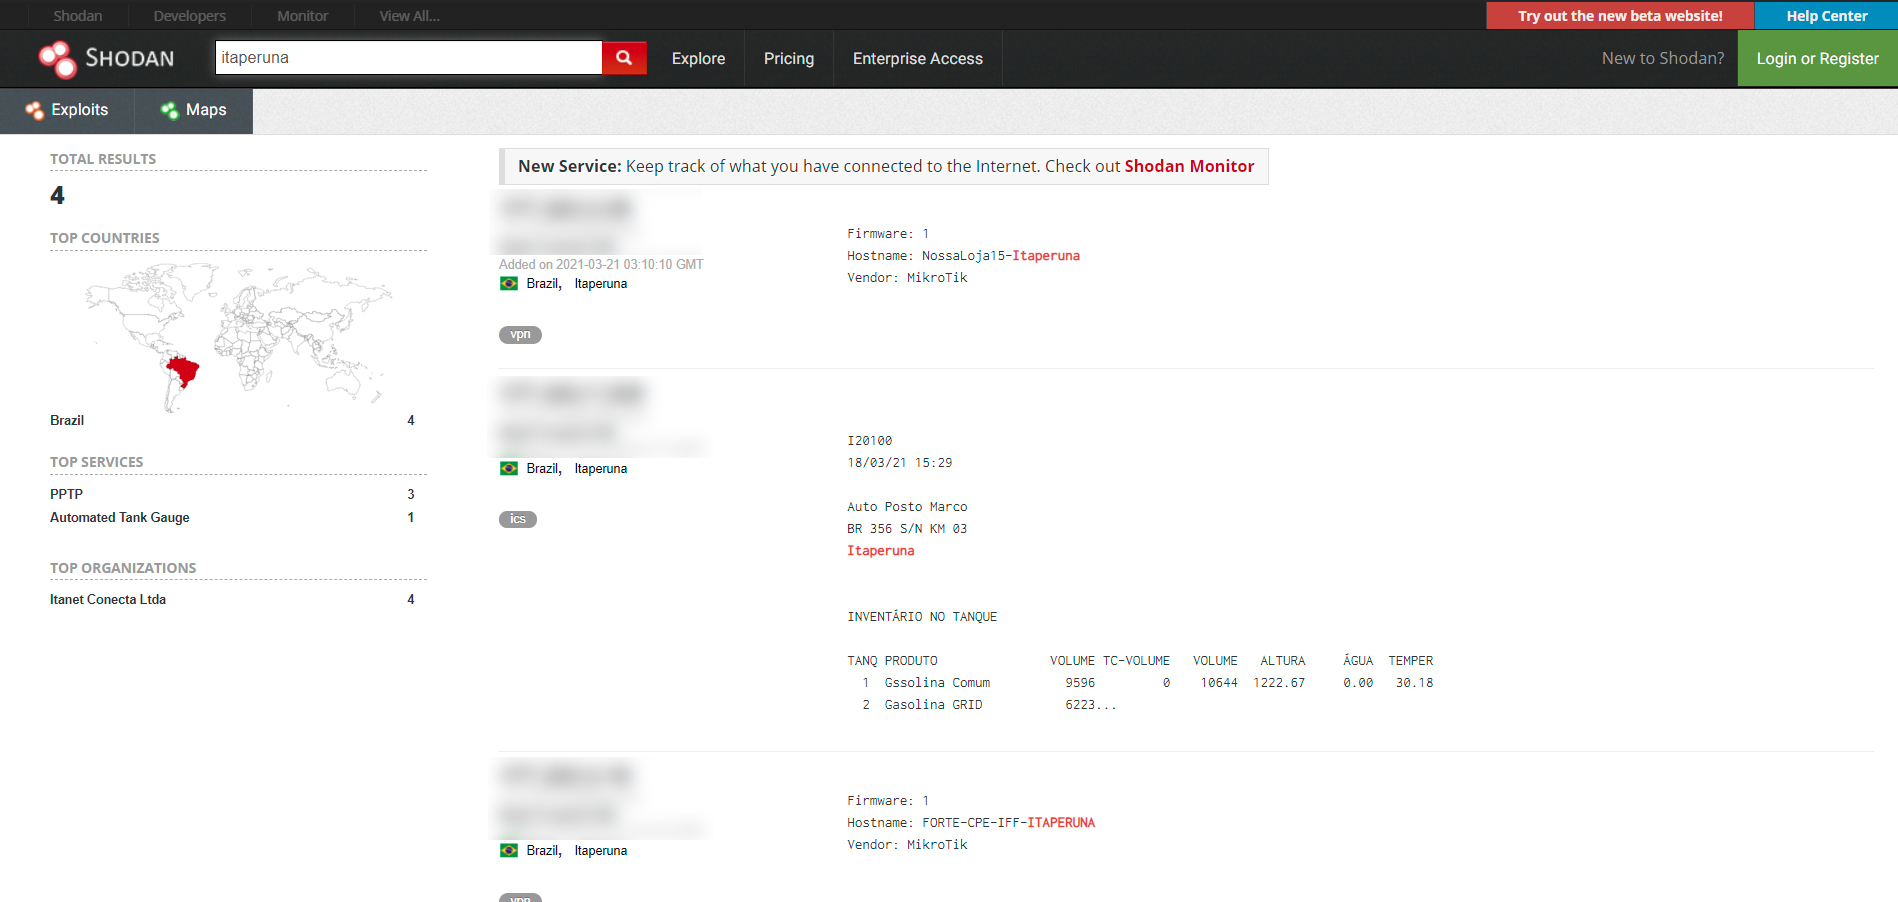Click the vpn tag on first result

pos(520,335)
